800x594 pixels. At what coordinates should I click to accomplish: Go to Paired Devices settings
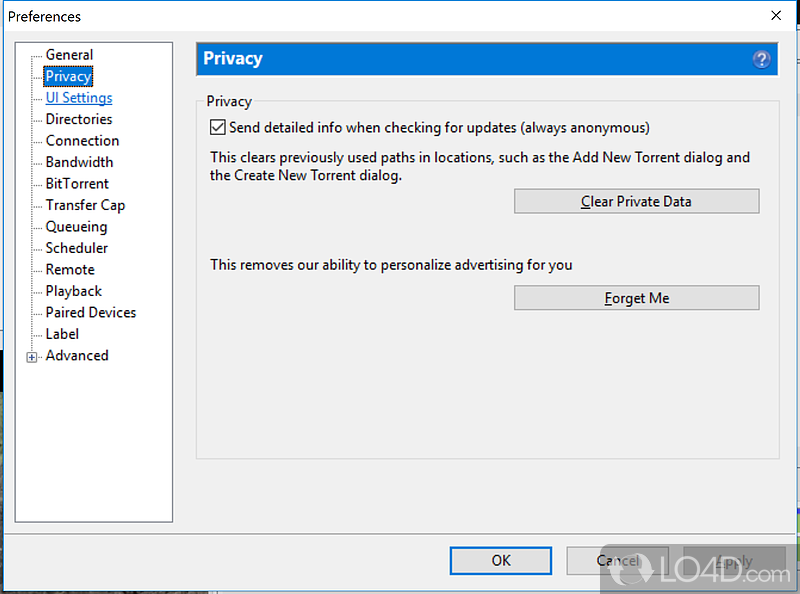click(x=90, y=313)
